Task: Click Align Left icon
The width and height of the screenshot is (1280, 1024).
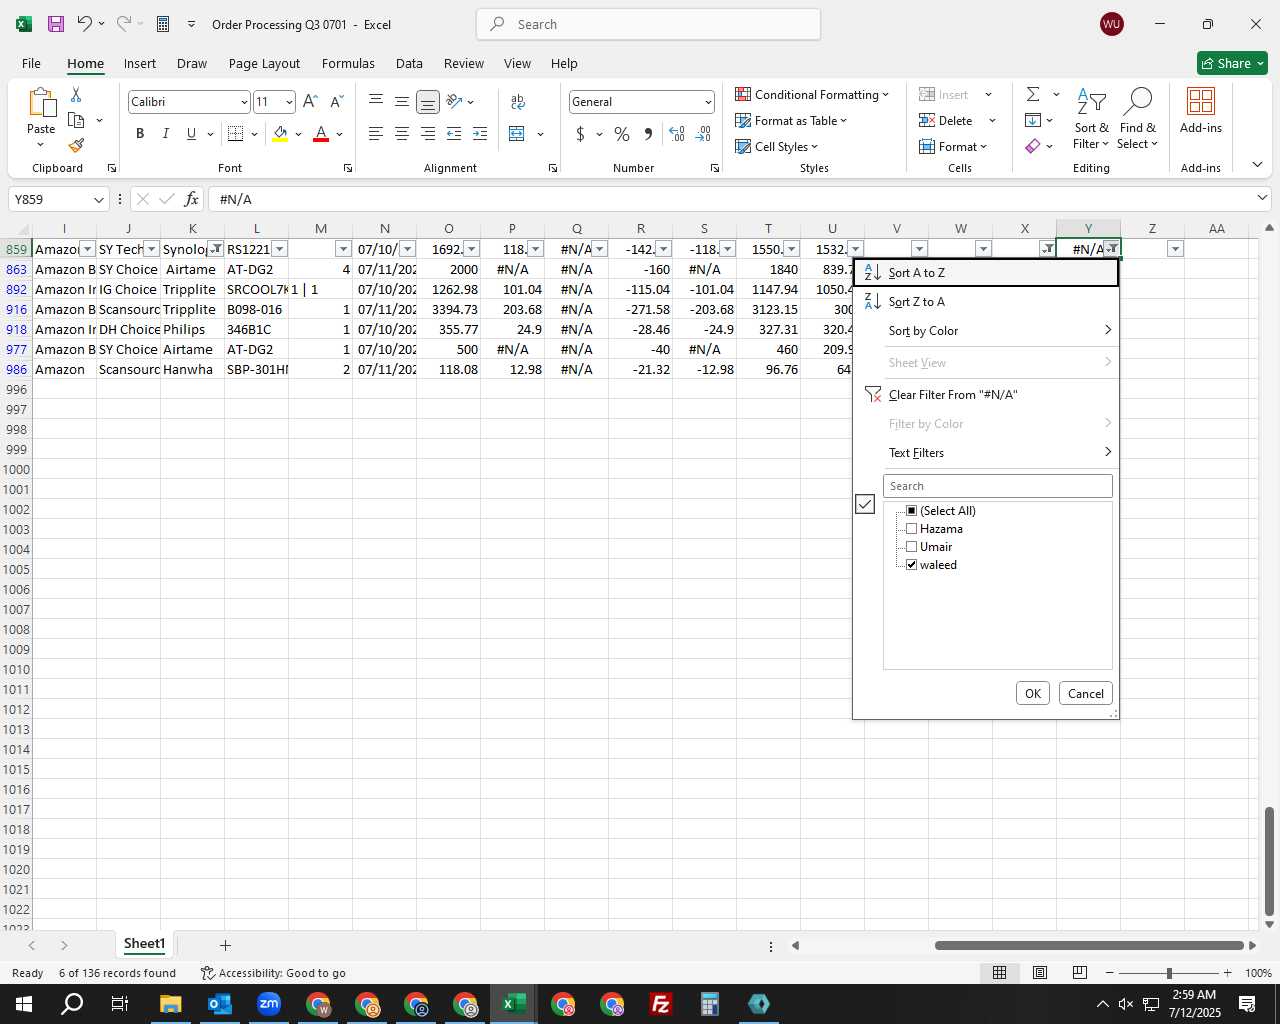Action: coord(376,134)
